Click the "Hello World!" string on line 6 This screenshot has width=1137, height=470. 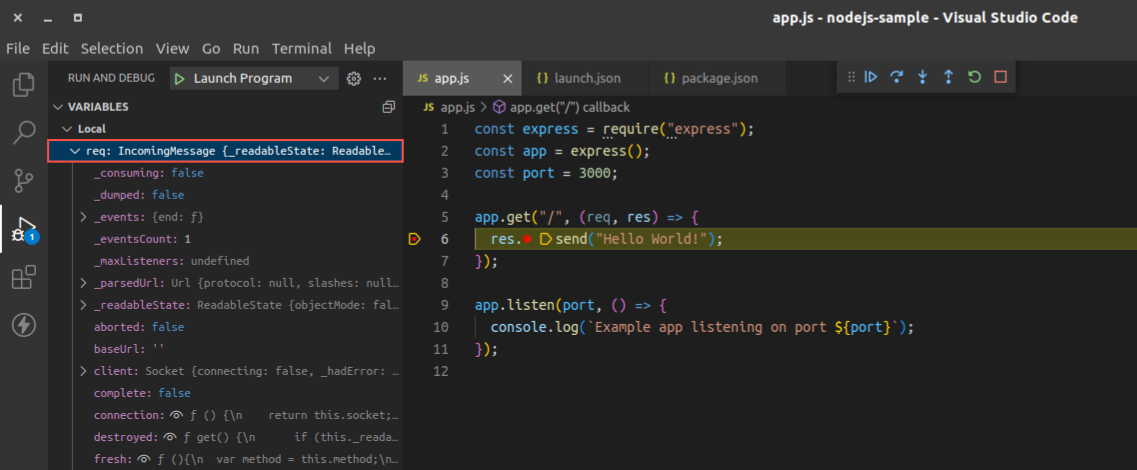coord(652,239)
